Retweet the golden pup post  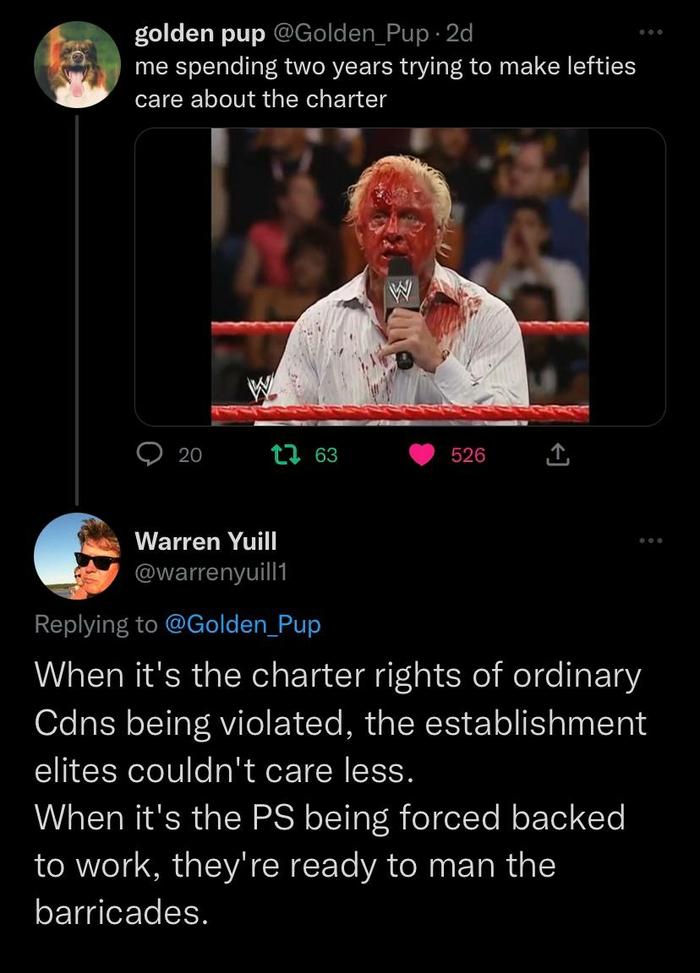point(287,455)
